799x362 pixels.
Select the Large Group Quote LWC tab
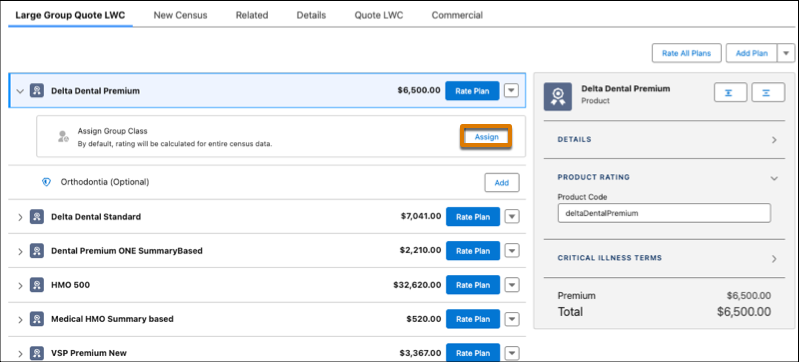coord(70,15)
